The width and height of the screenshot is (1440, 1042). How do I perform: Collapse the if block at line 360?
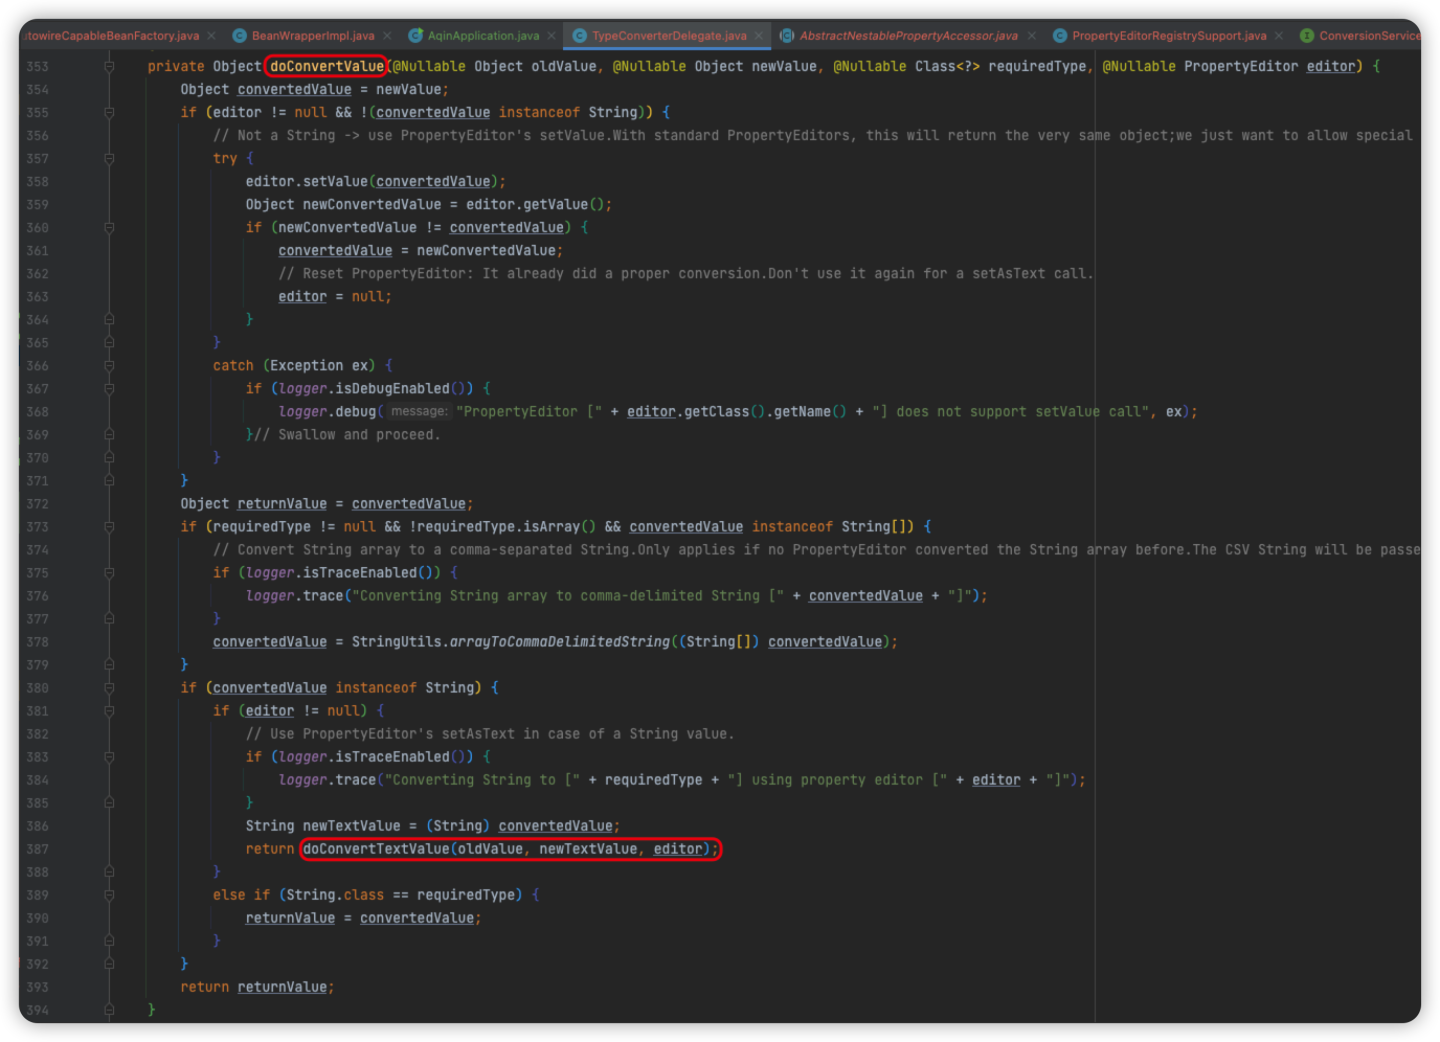click(109, 228)
